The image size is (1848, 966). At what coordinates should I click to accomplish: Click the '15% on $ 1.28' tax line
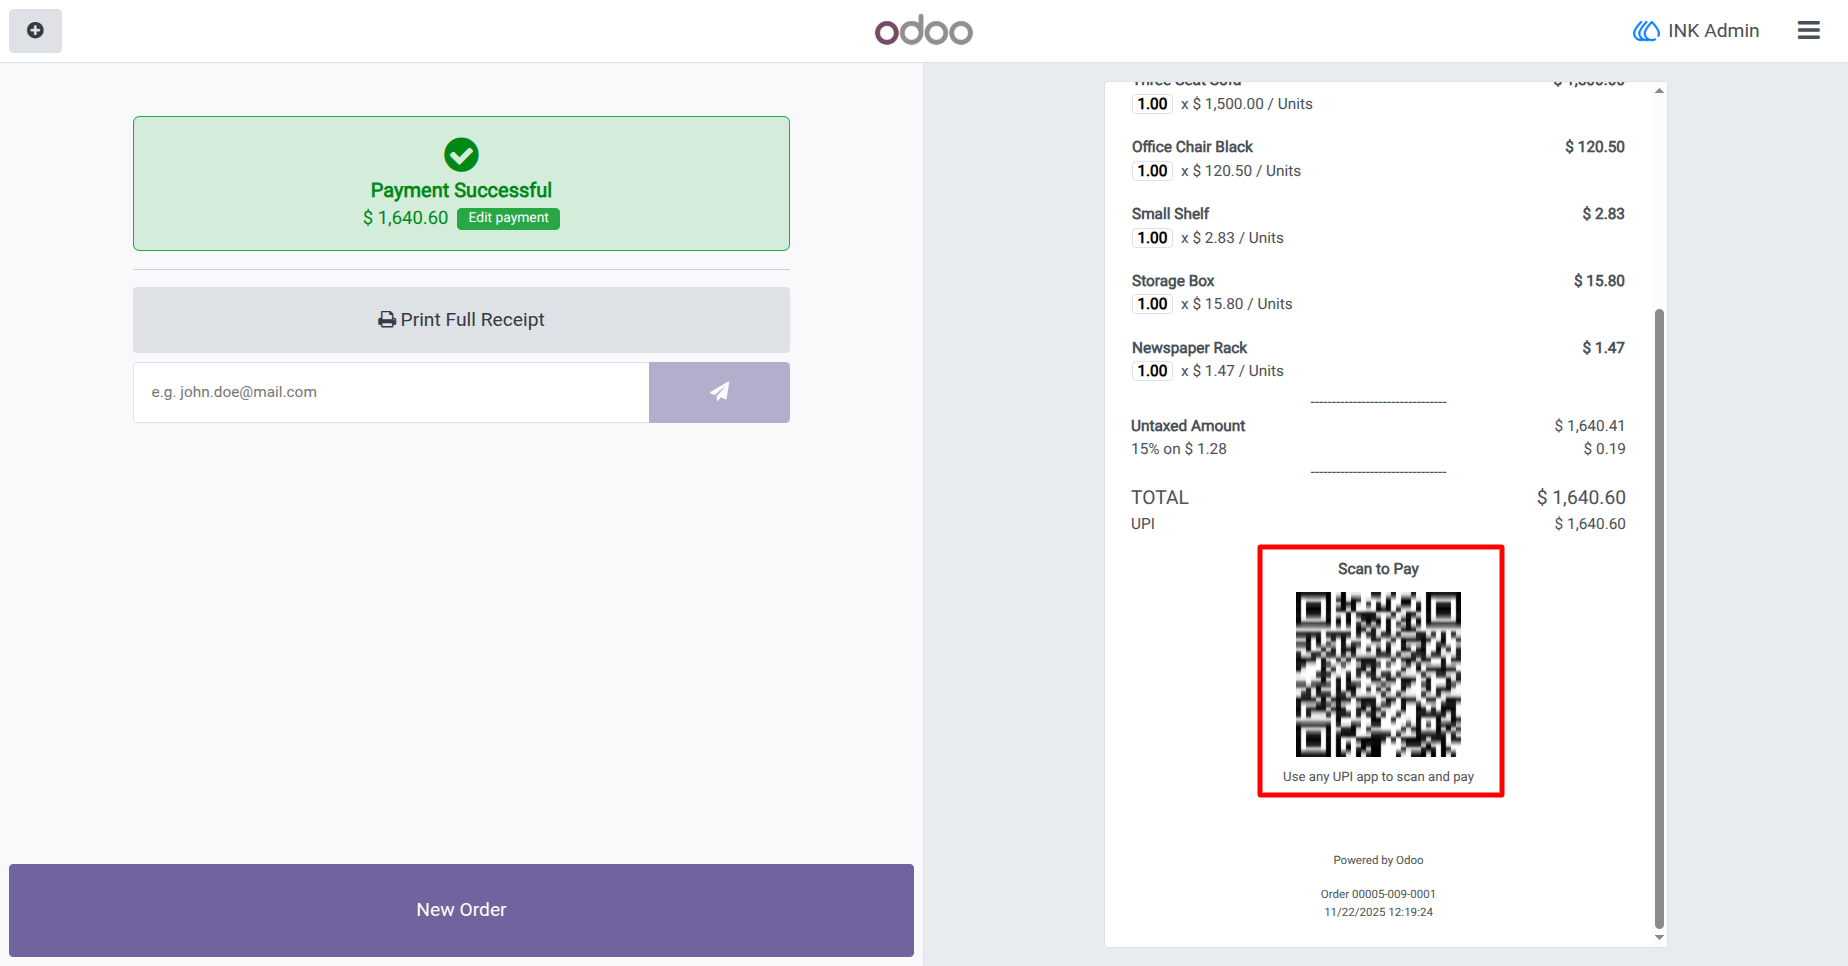(1179, 449)
